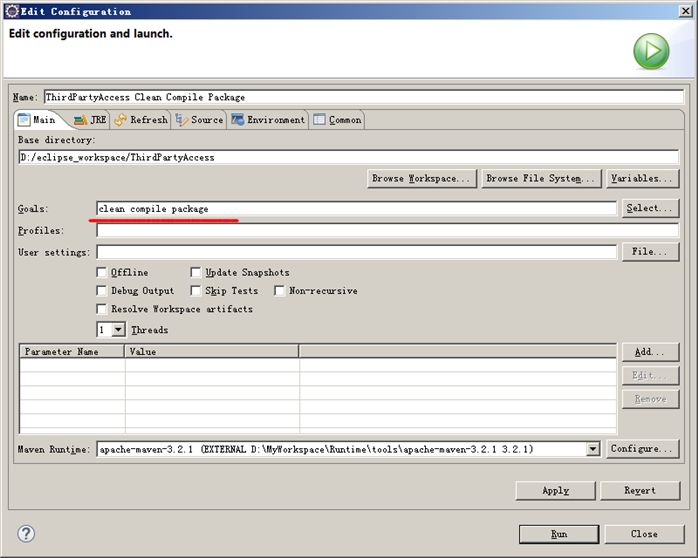Focus the User settings field

357,252
